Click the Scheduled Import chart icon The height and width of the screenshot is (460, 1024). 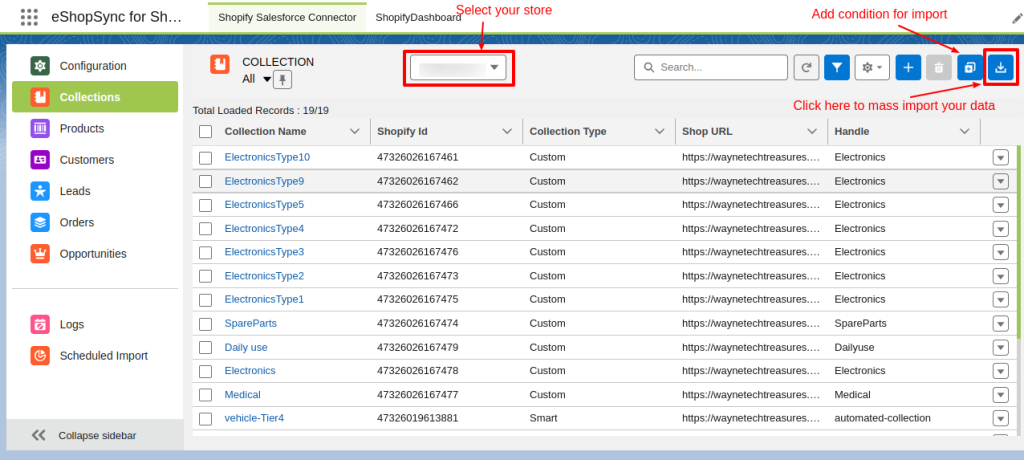coord(40,355)
